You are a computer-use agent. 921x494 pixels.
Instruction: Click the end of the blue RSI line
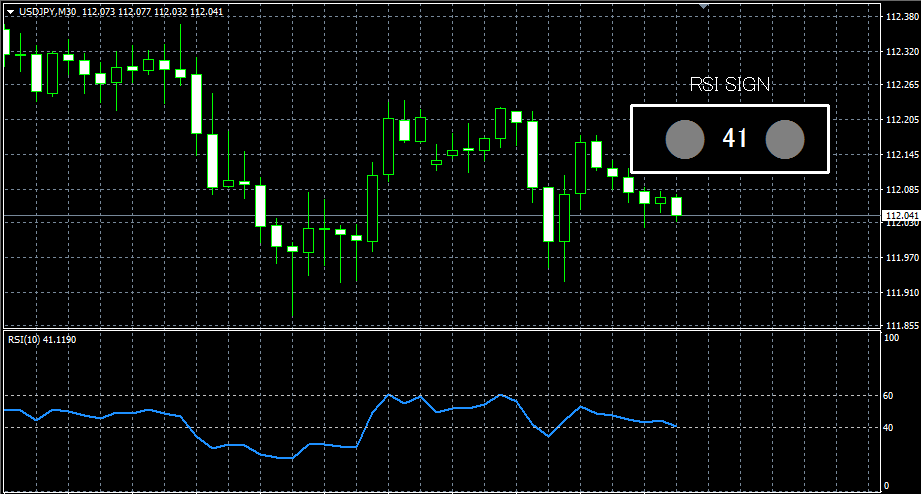click(677, 427)
